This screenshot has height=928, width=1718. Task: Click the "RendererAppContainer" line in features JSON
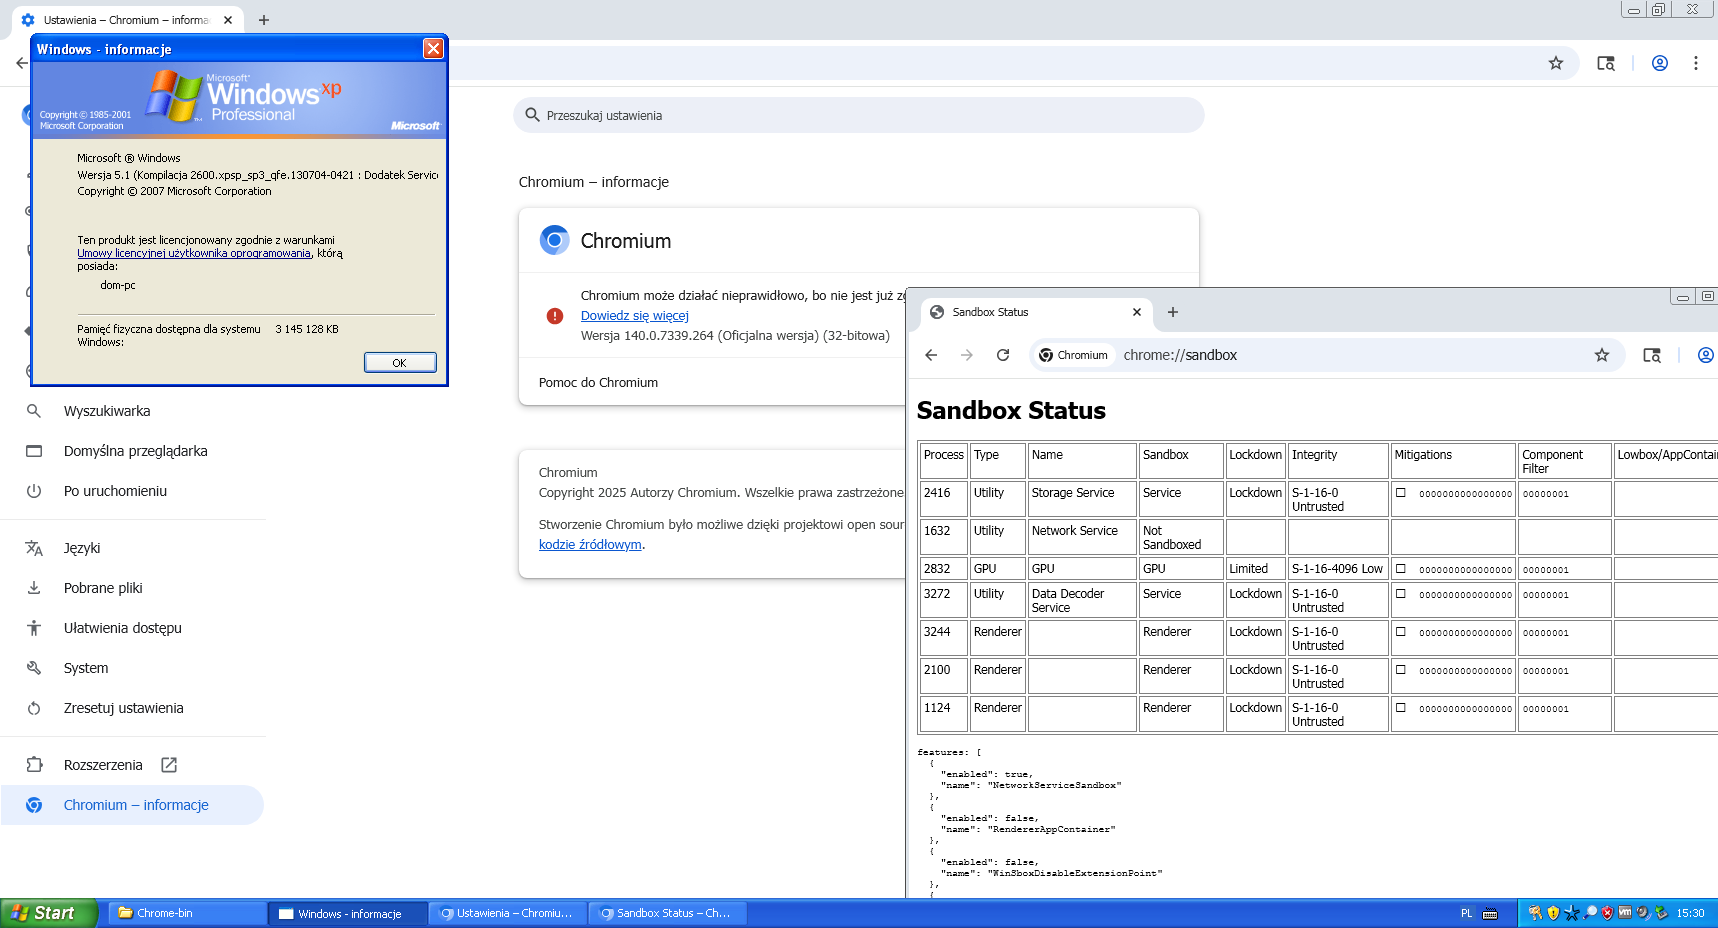[1028, 830]
